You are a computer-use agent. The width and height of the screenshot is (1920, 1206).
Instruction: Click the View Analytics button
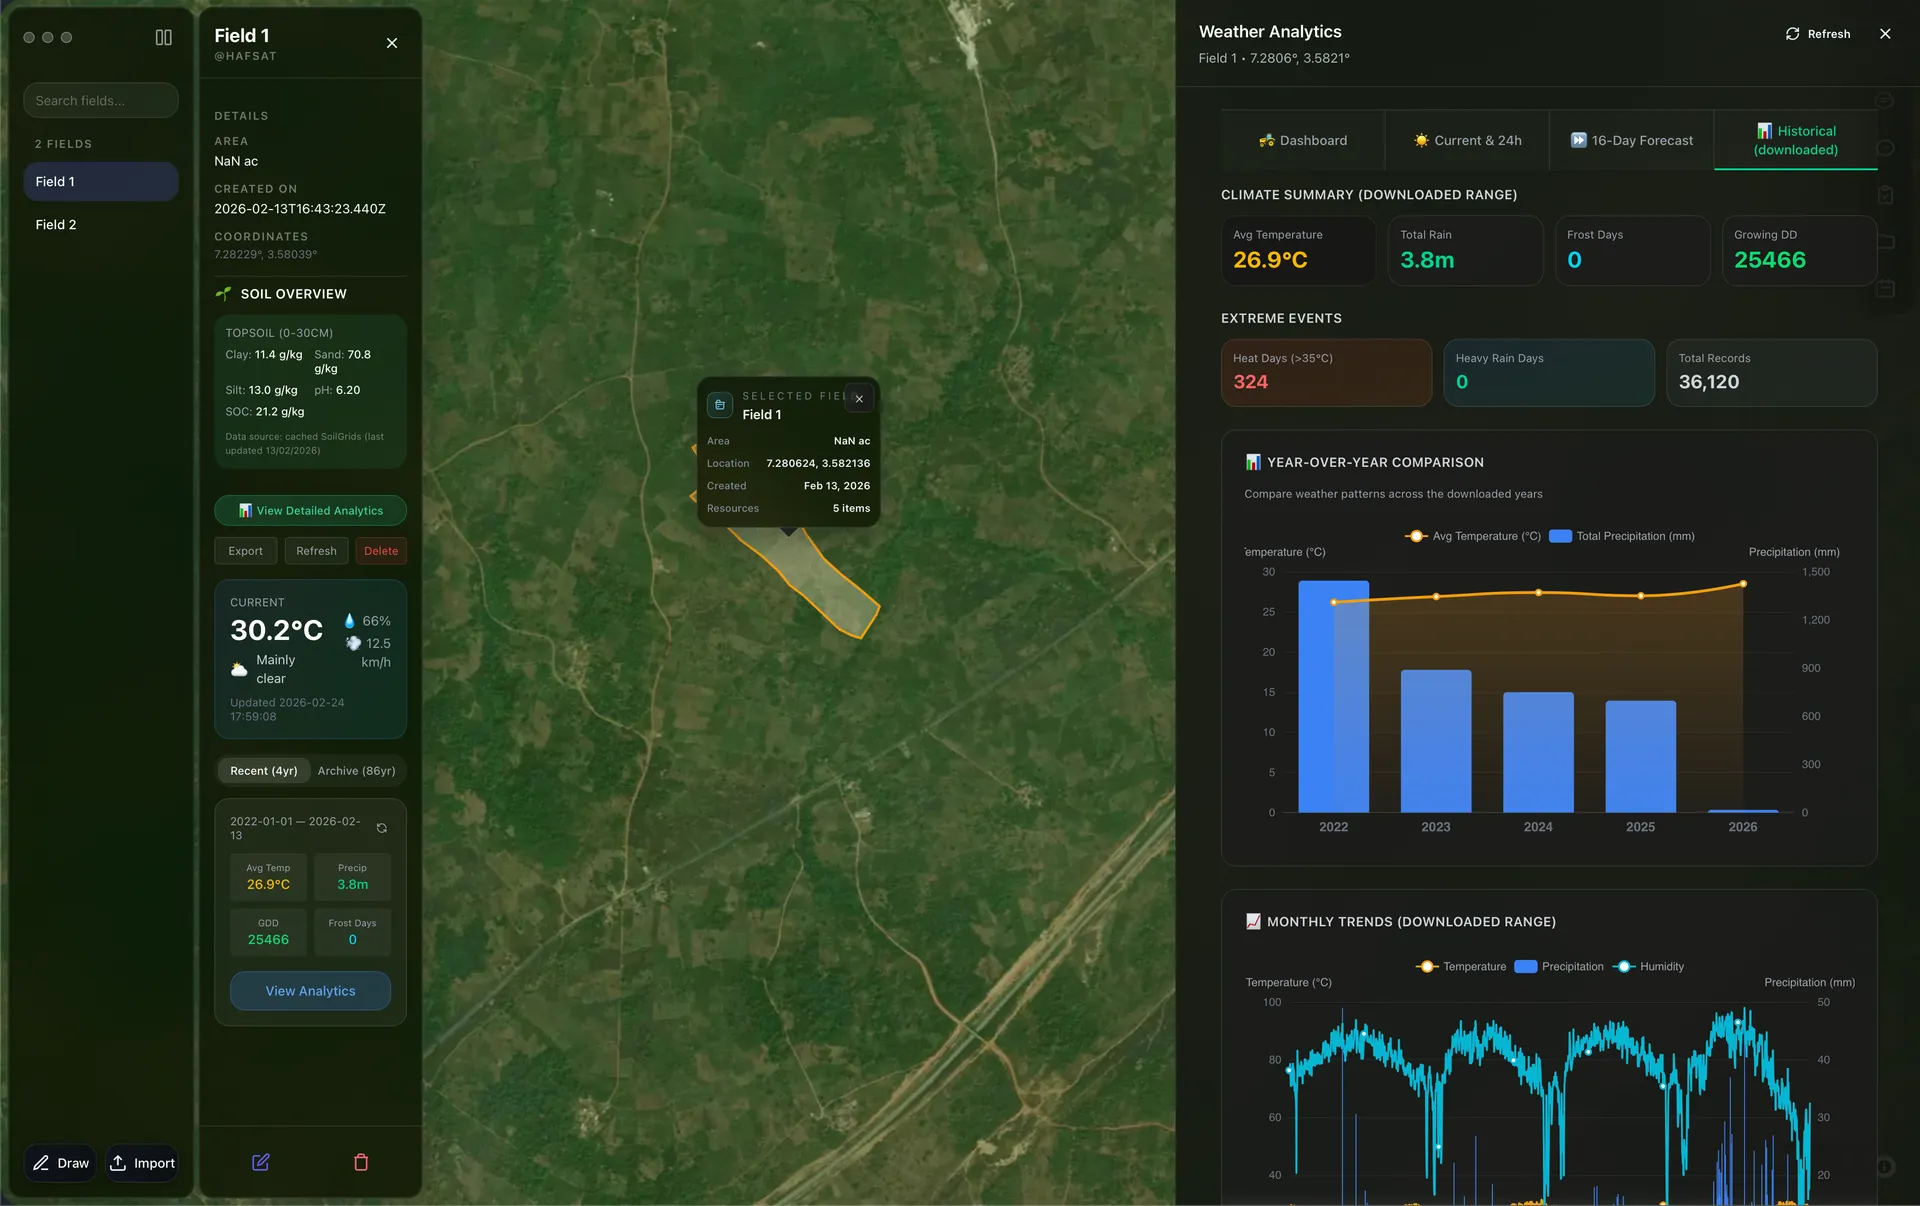click(x=310, y=991)
